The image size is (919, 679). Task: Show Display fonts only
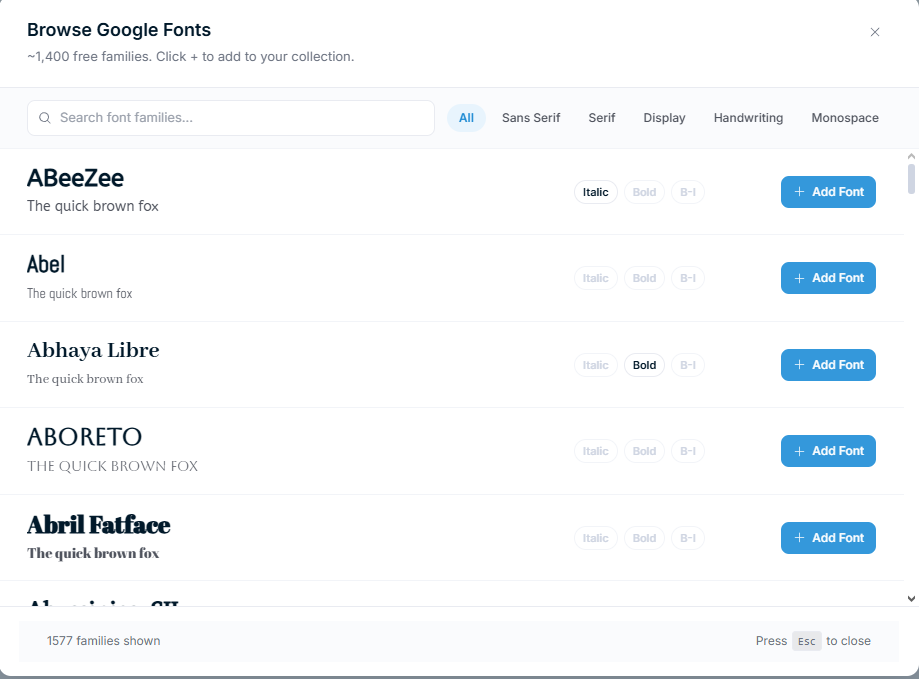coord(664,118)
